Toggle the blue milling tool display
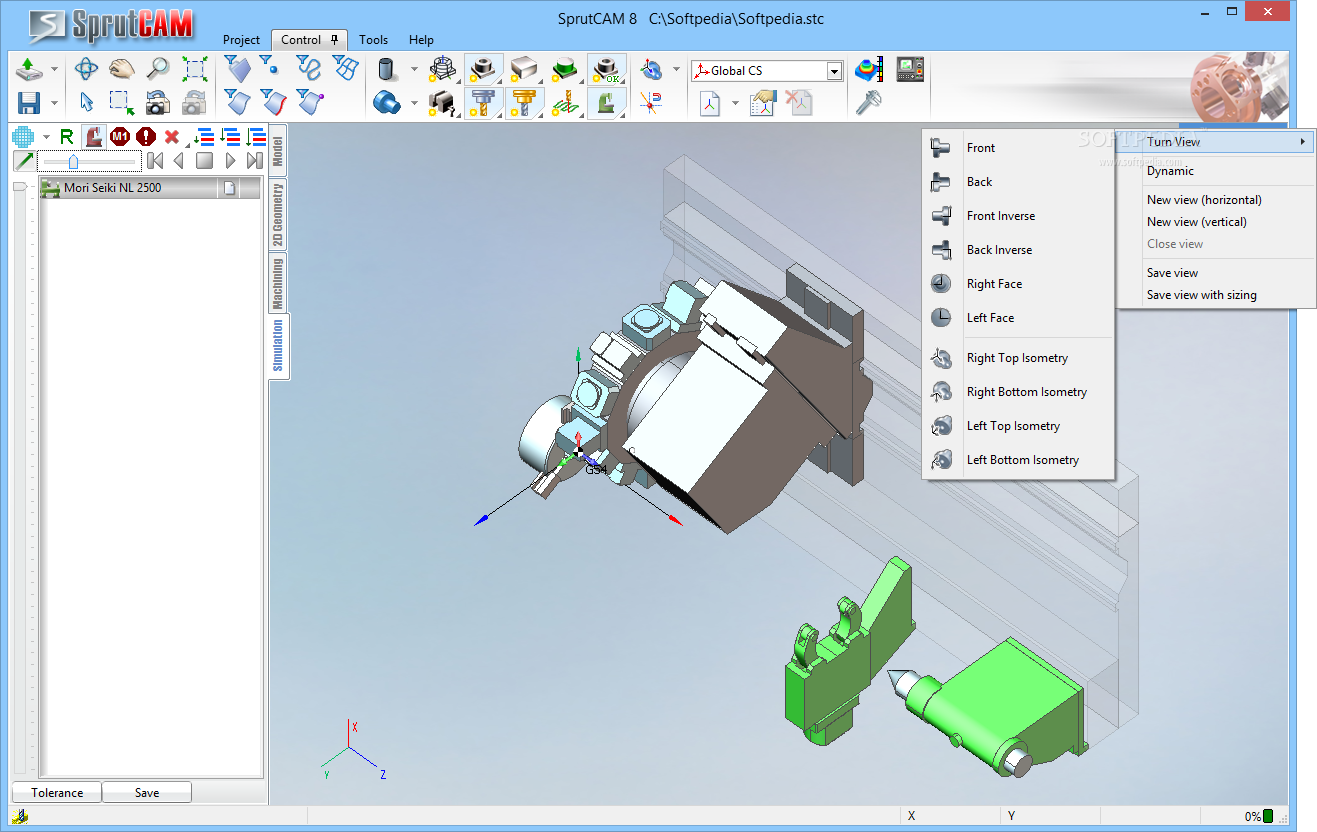Screen dimensions: 1317x832 coord(483,102)
